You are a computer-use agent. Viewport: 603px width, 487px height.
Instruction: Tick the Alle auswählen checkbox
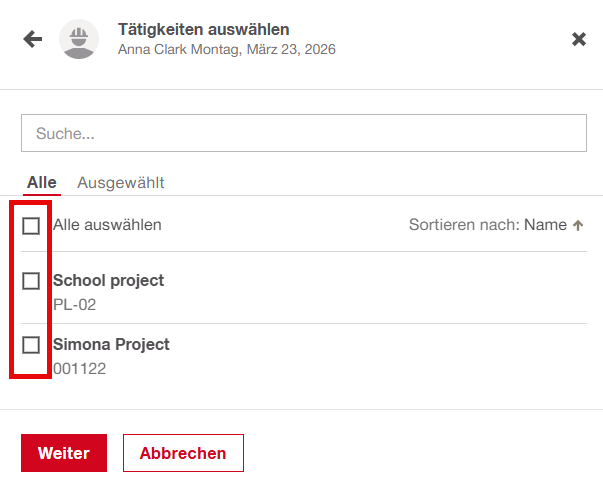31,225
